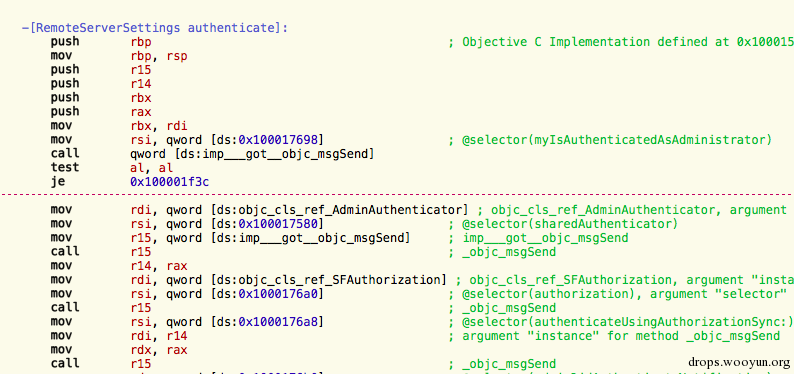Select the 'mov r14, rax' instruction
This screenshot has height=374, width=794.
[119, 265]
